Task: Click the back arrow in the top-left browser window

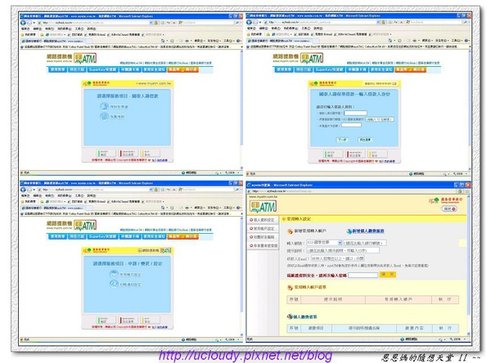Action: (23, 23)
